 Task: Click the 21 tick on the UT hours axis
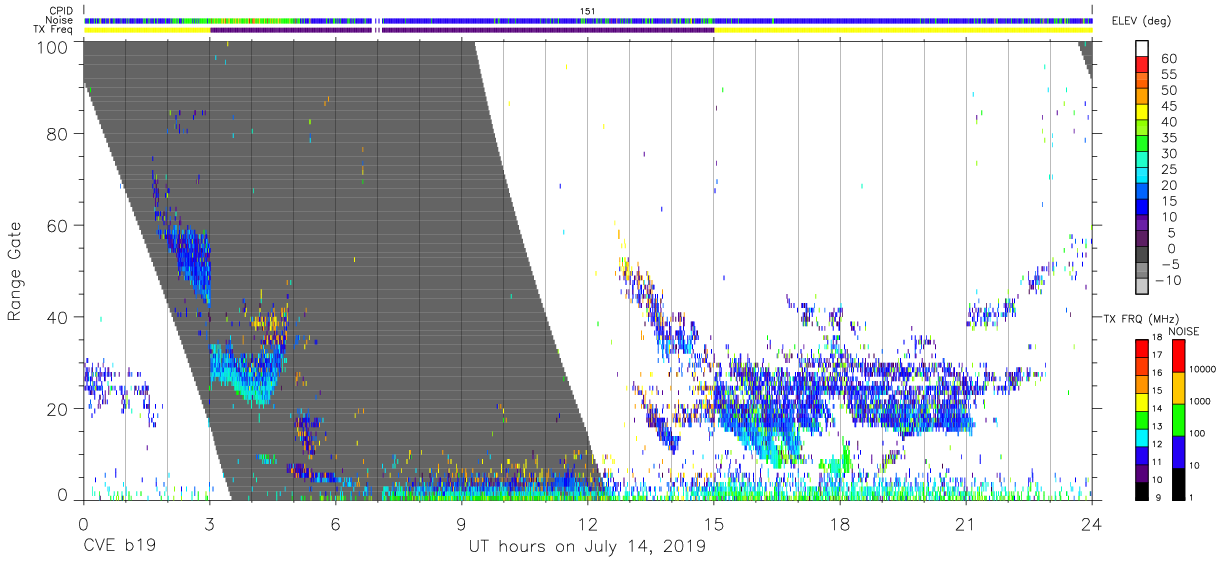965,524
